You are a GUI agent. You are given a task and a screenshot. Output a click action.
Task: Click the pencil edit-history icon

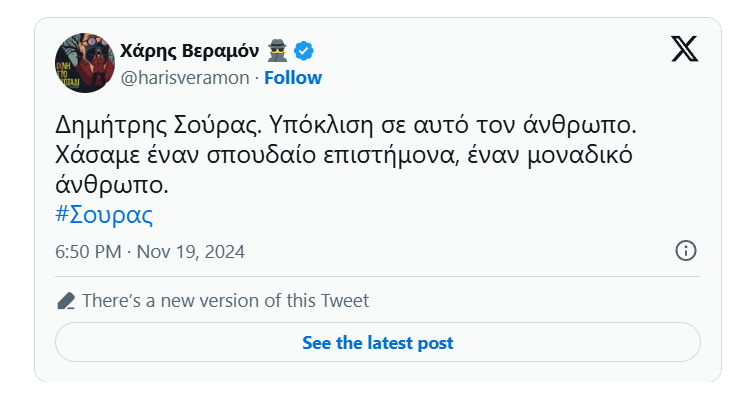coord(66,300)
